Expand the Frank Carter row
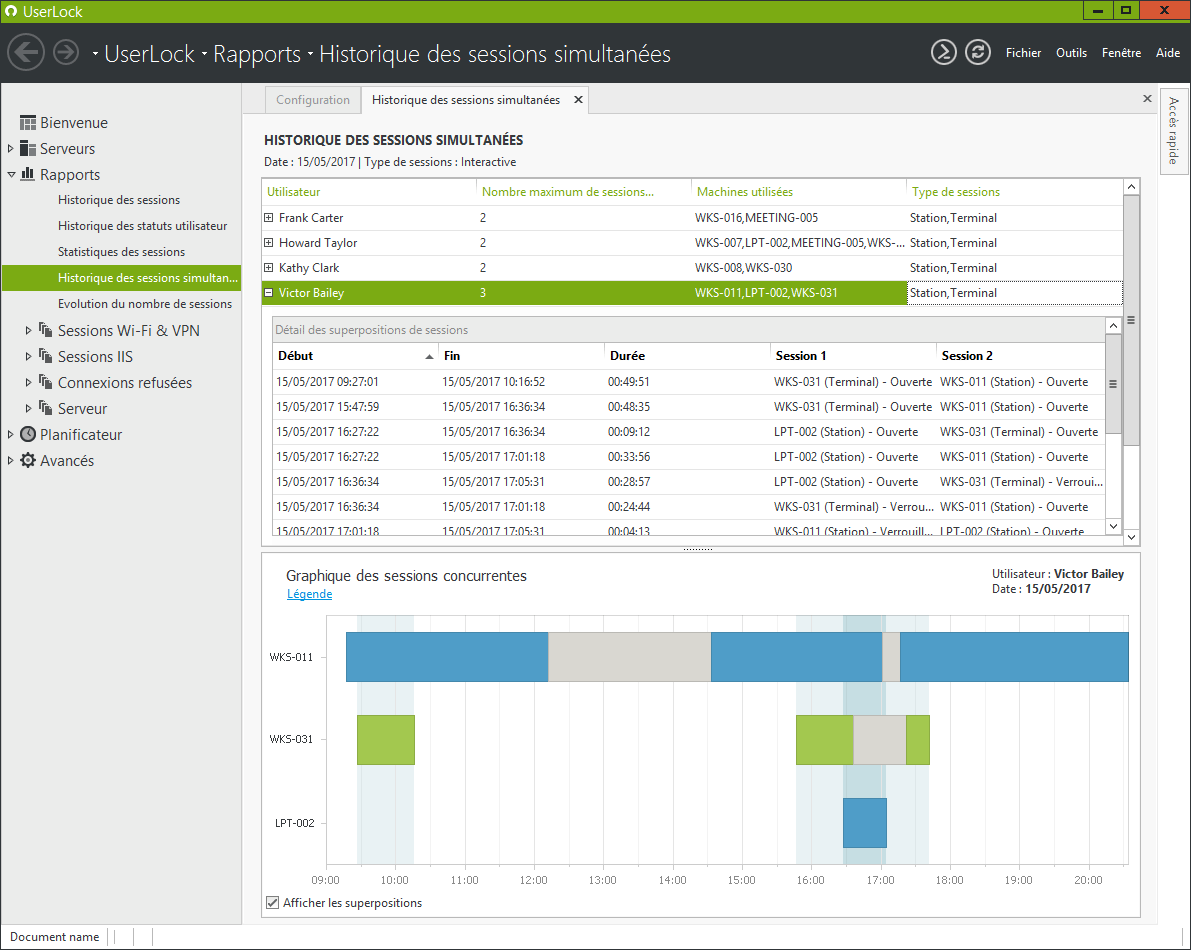This screenshot has height=950, width=1191. [268, 217]
